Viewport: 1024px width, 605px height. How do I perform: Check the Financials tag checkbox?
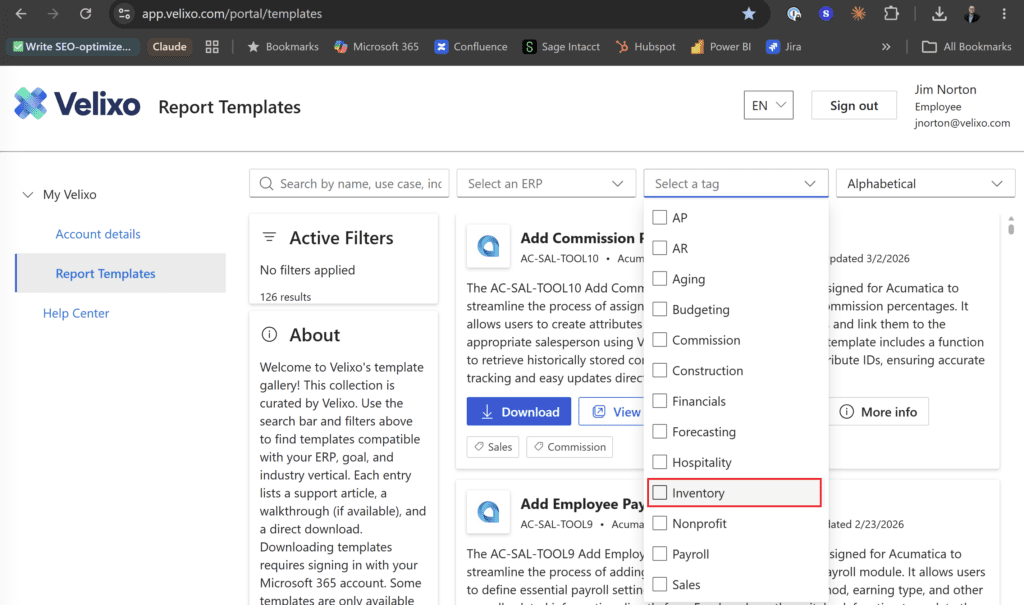(660, 401)
